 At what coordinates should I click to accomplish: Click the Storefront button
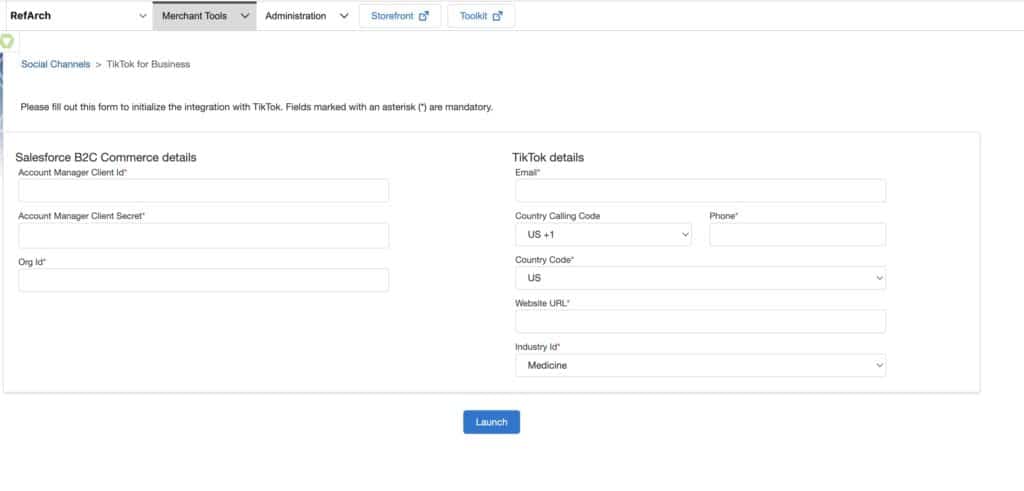400,16
